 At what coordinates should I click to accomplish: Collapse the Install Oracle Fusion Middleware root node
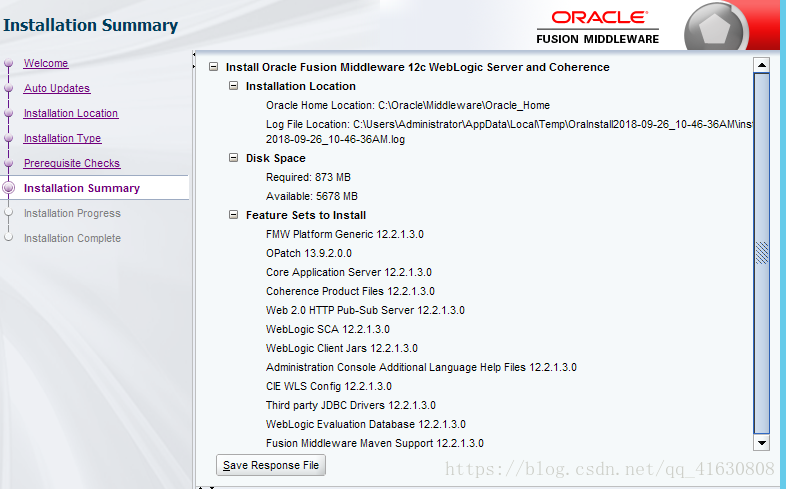point(214,67)
